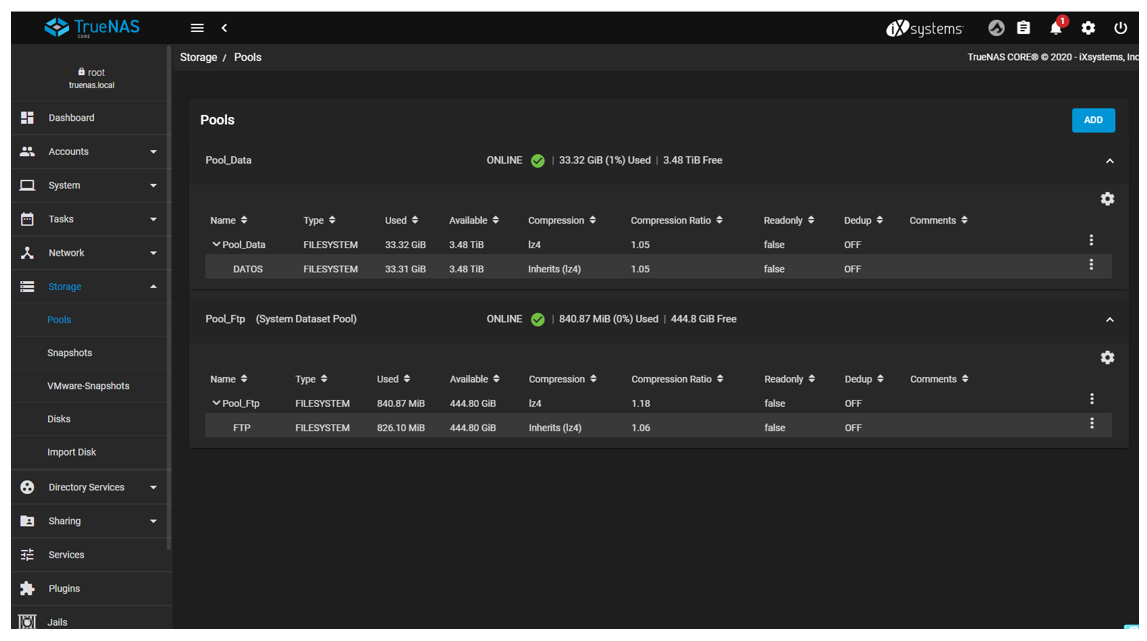The image size is (1147, 641).
Task: Click the TrueCommand status icon
Action: pos(996,28)
